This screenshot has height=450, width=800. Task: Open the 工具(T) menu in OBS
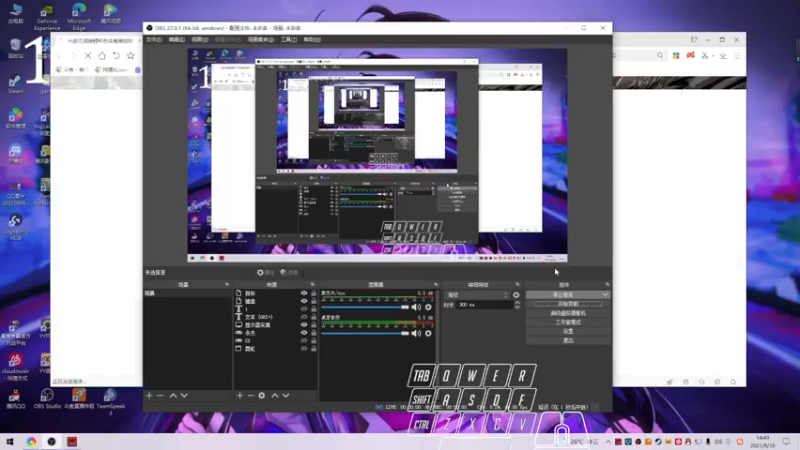[x=289, y=39]
